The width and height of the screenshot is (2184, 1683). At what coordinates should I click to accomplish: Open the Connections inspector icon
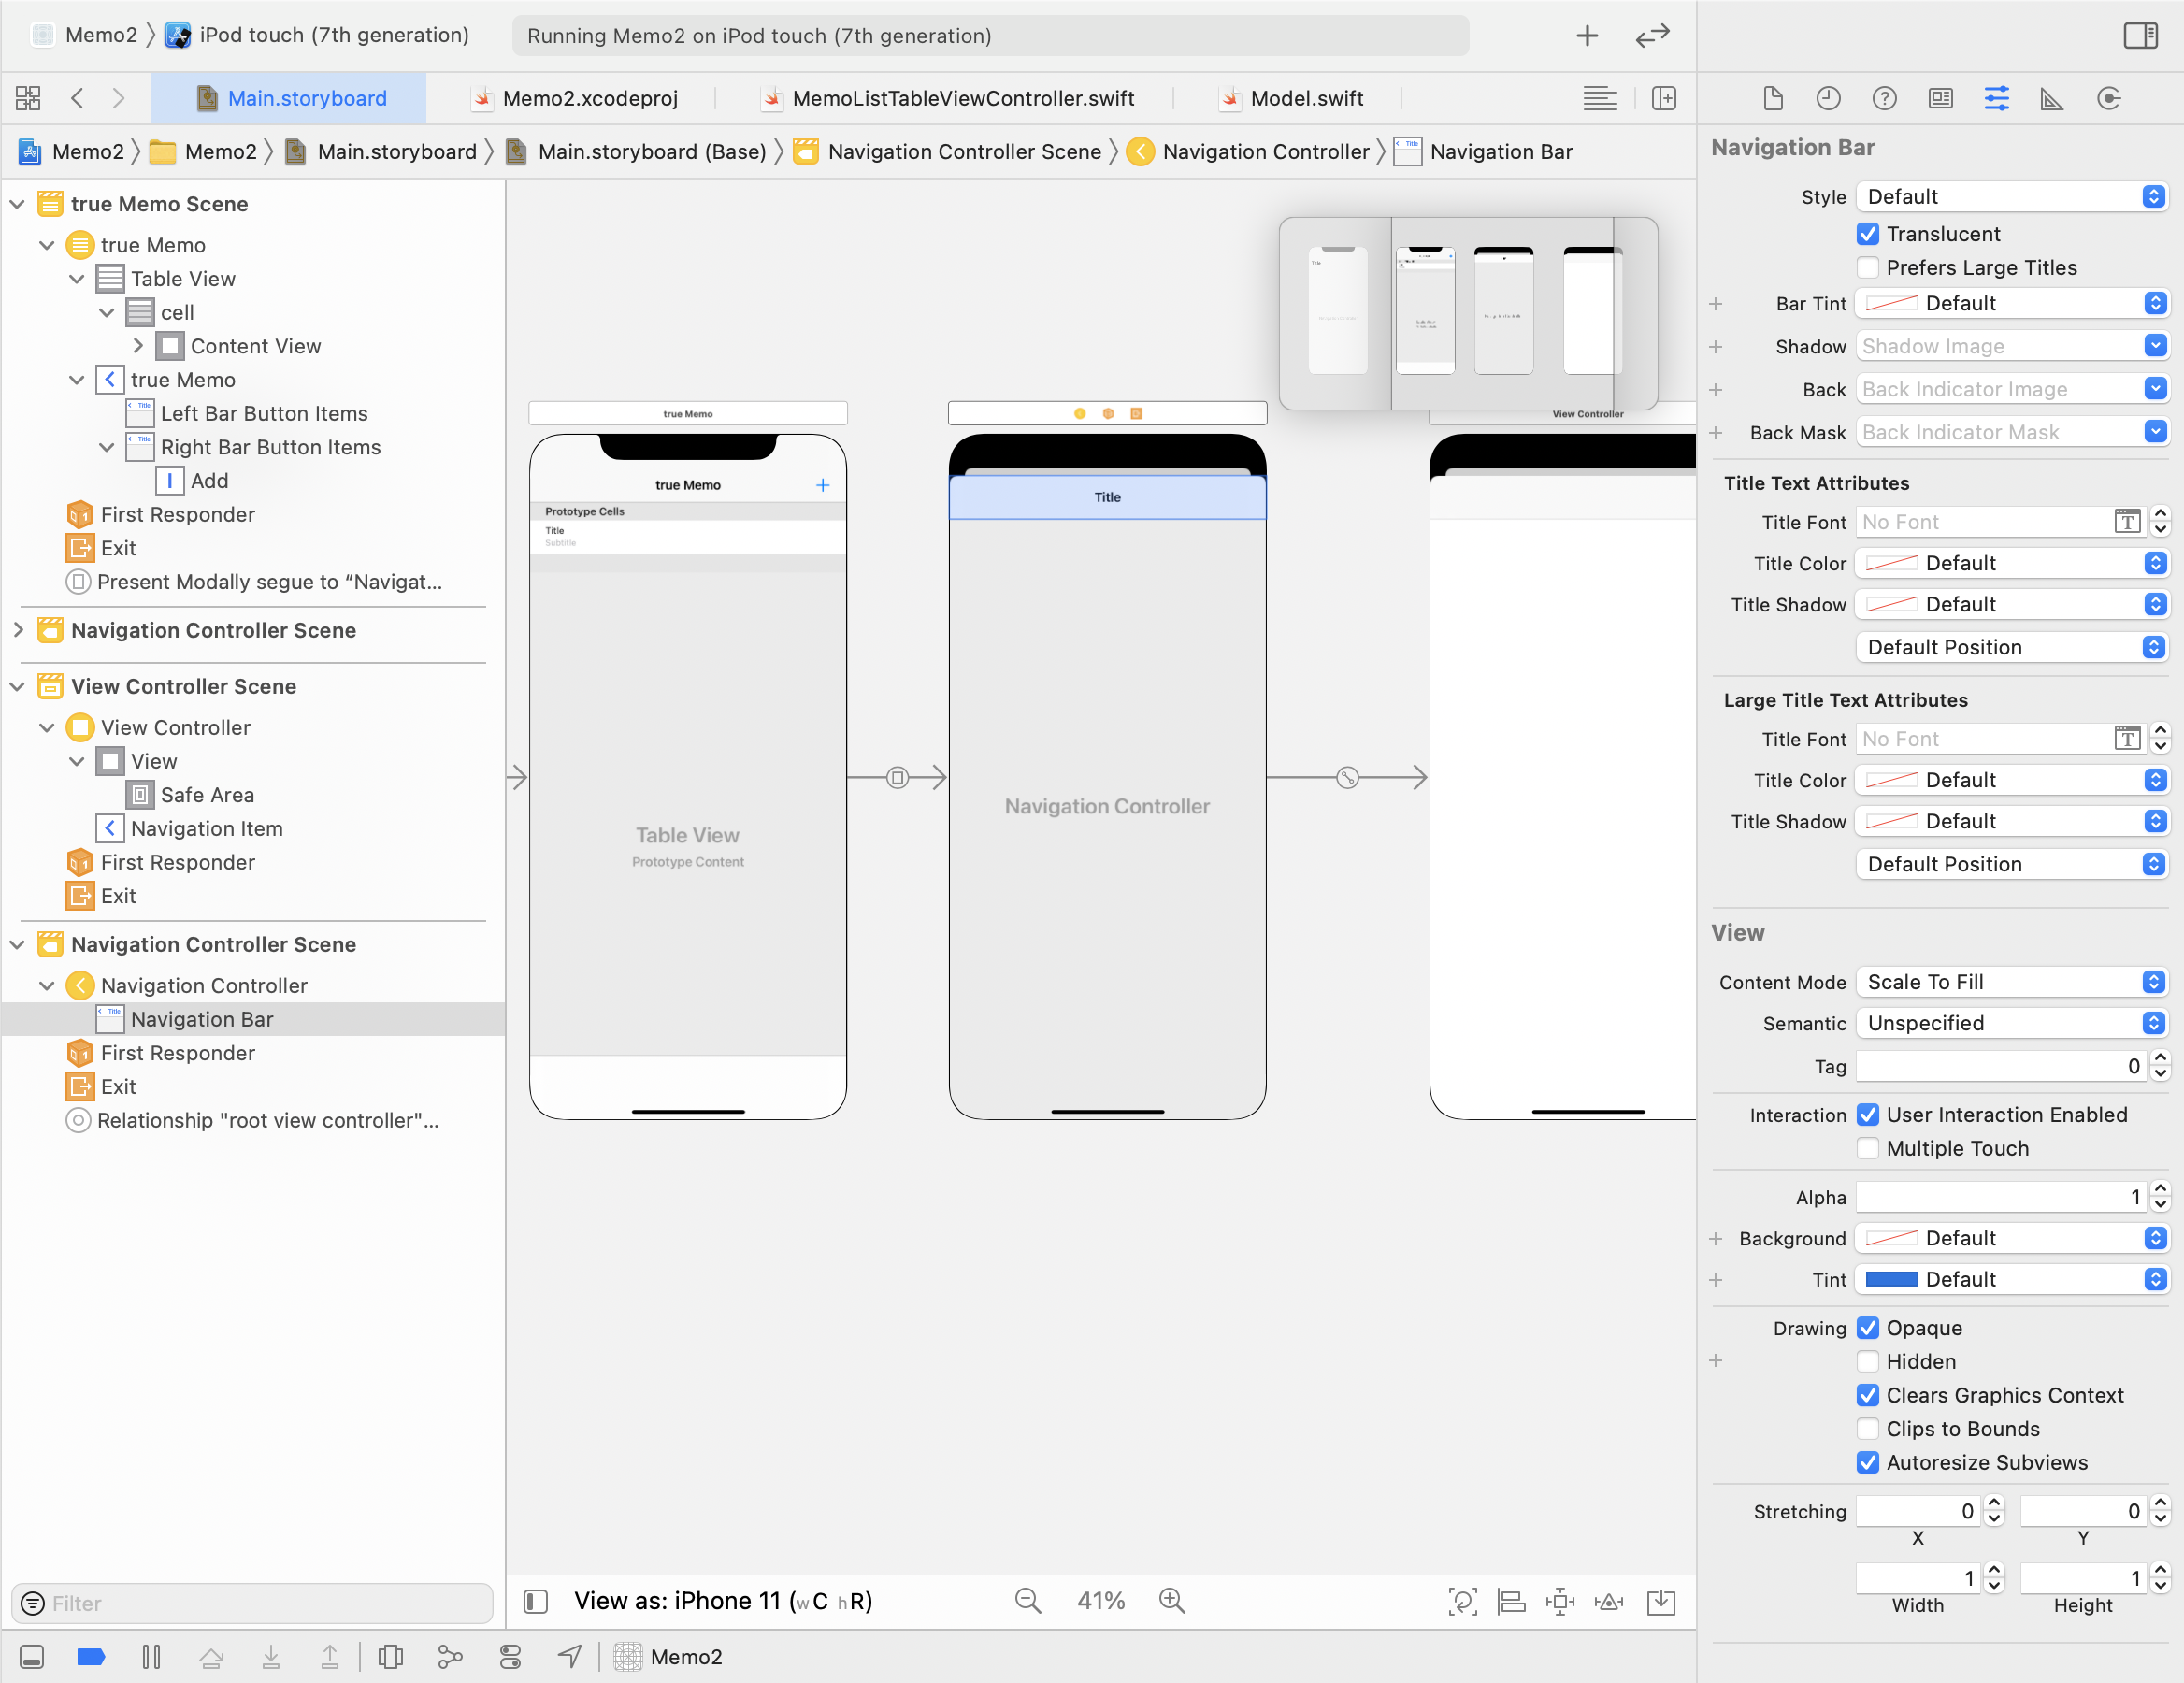[x=2108, y=98]
